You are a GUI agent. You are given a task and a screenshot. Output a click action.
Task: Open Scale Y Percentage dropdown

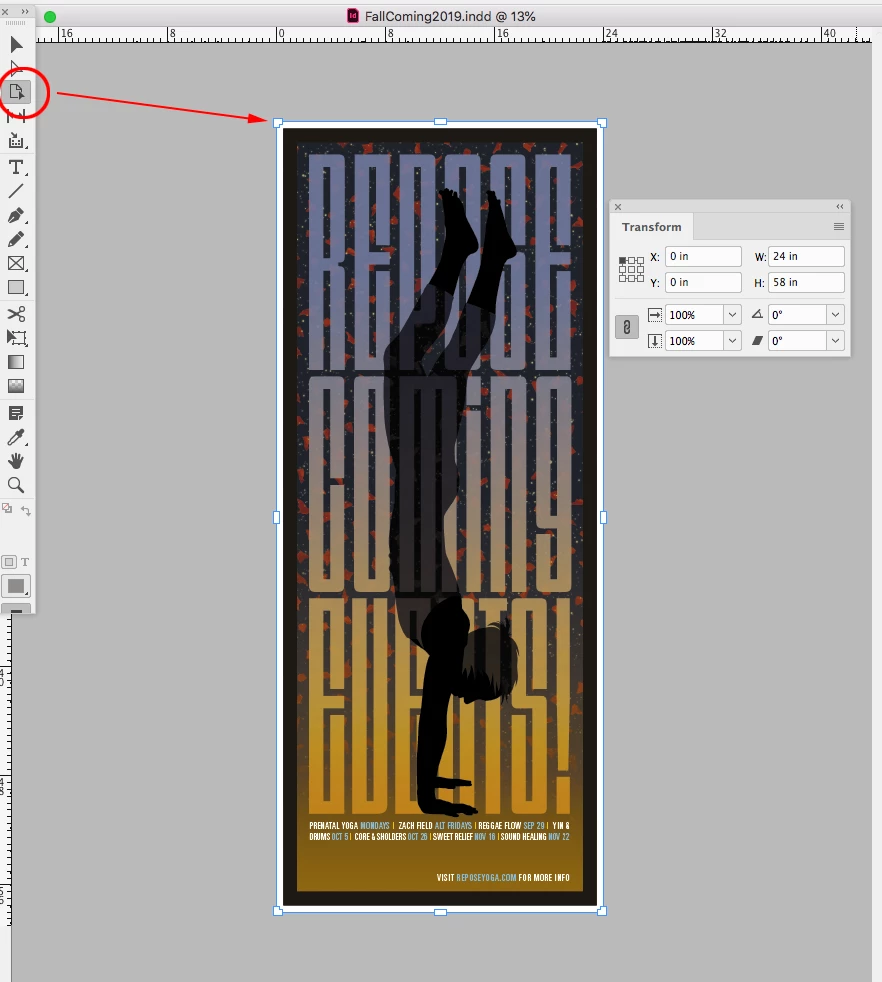tap(732, 341)
